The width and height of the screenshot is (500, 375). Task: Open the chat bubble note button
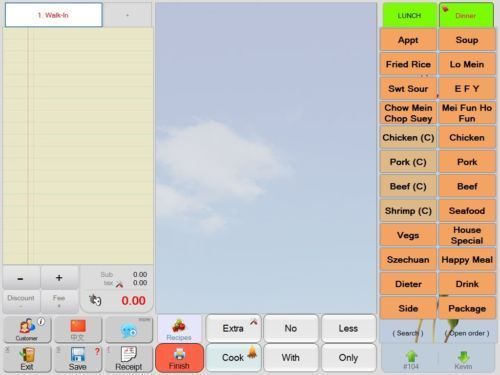[129, 330]
